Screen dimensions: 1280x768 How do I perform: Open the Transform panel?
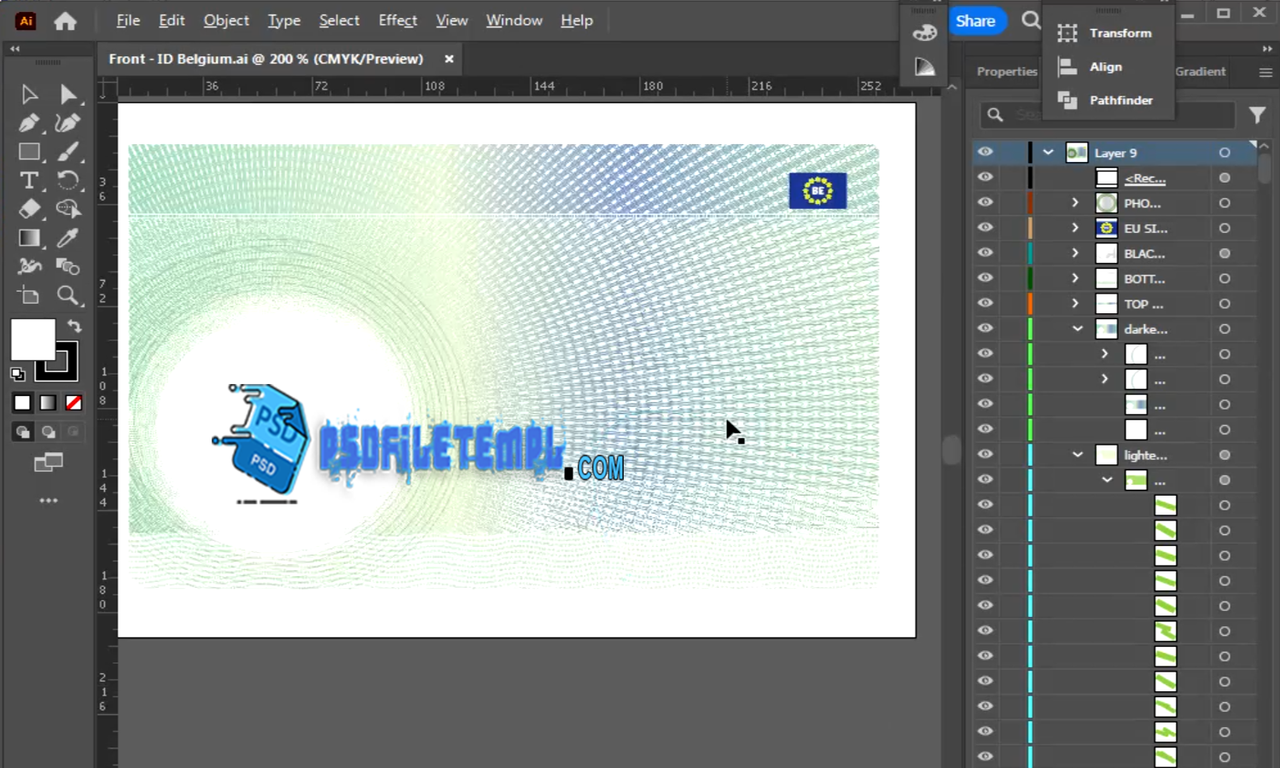(x=1106, y=33)
